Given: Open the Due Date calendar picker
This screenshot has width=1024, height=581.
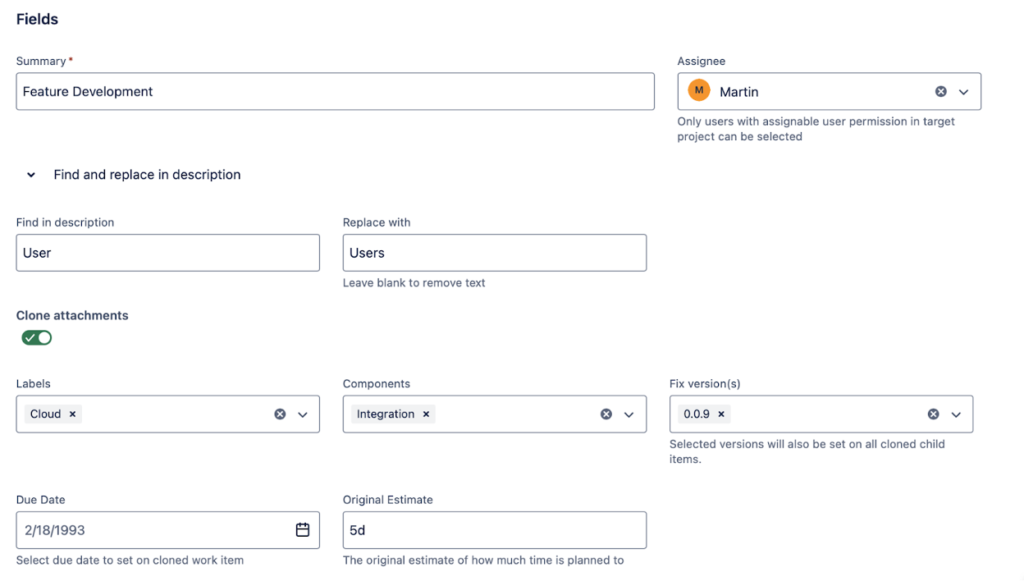Looking at the screenshot, I should [x=303, y=530].
